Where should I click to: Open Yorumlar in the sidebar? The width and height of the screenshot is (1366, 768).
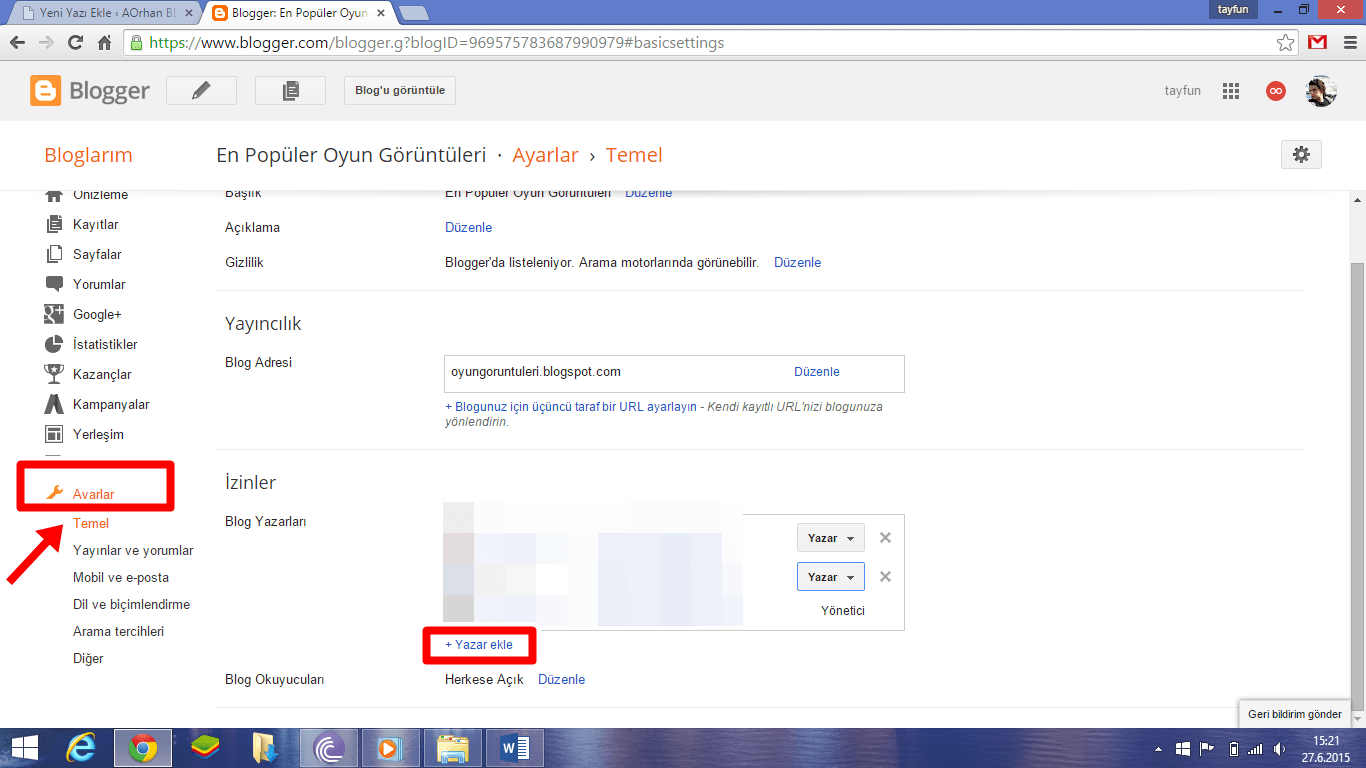99,285
